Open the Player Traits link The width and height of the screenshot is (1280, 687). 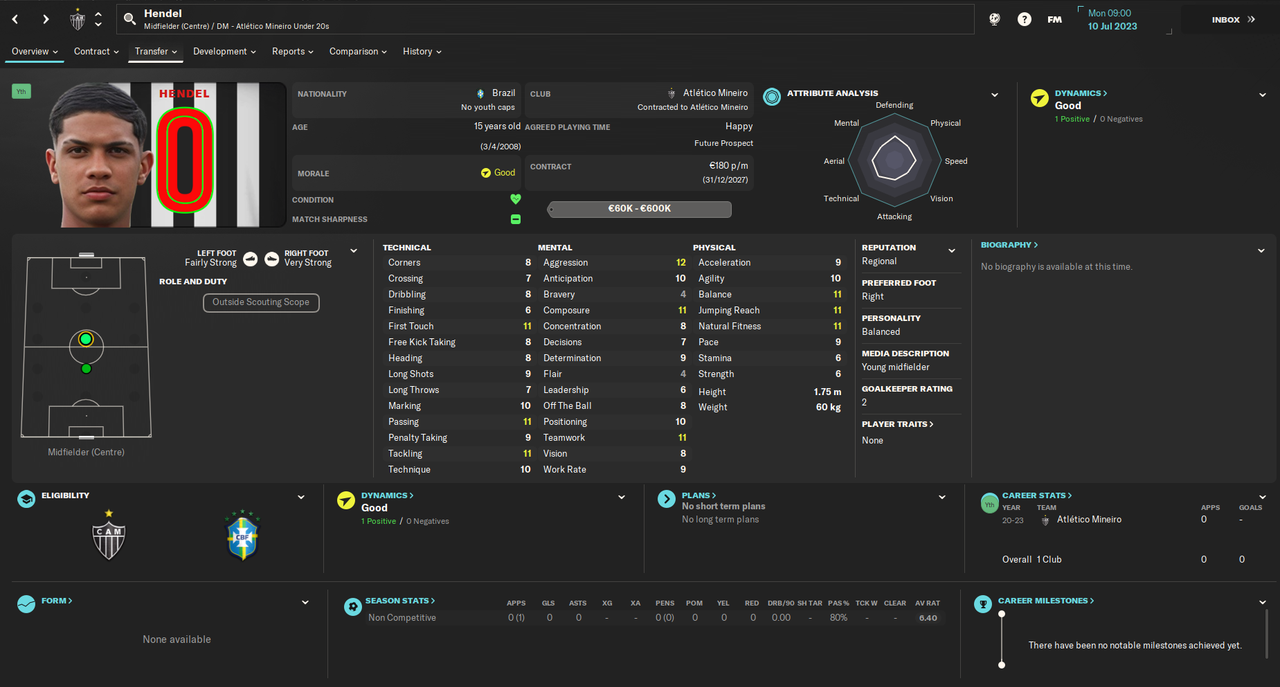coord(897,424)
